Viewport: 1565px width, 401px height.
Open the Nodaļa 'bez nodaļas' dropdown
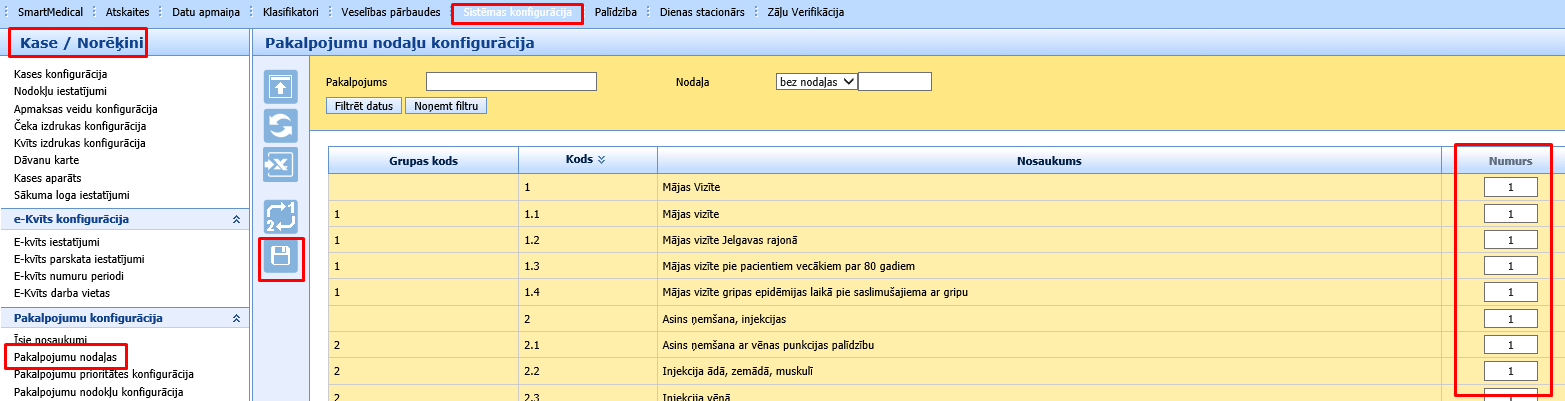(816, 82)
